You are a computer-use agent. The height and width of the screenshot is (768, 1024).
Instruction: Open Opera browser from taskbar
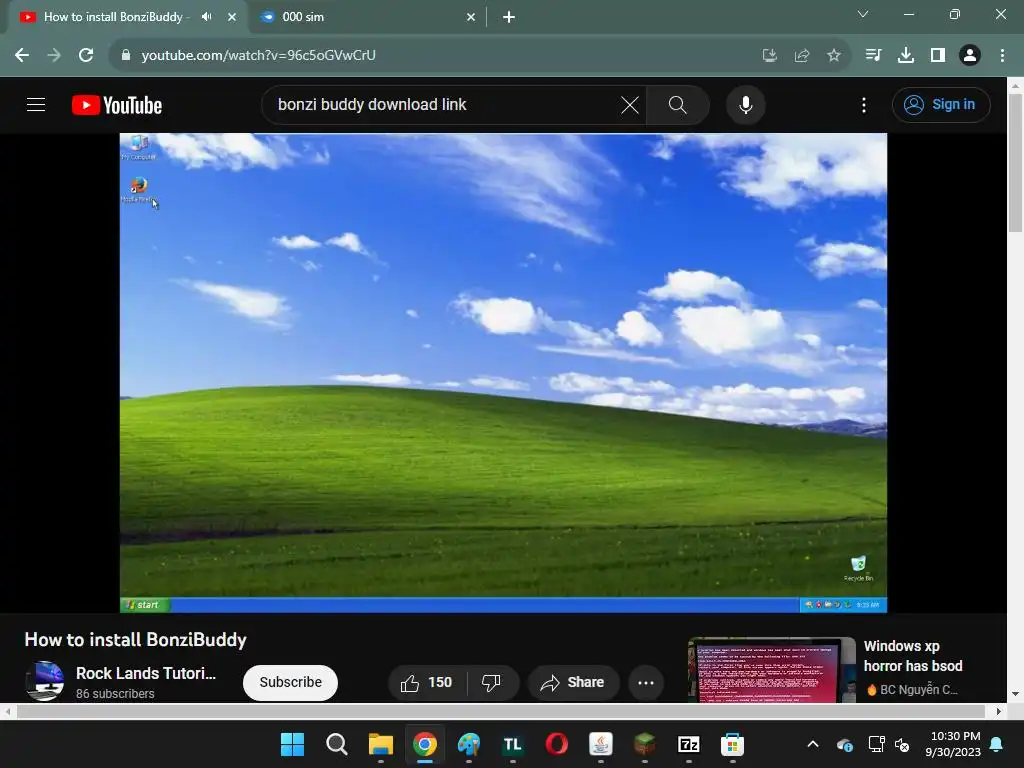(556, 744)
